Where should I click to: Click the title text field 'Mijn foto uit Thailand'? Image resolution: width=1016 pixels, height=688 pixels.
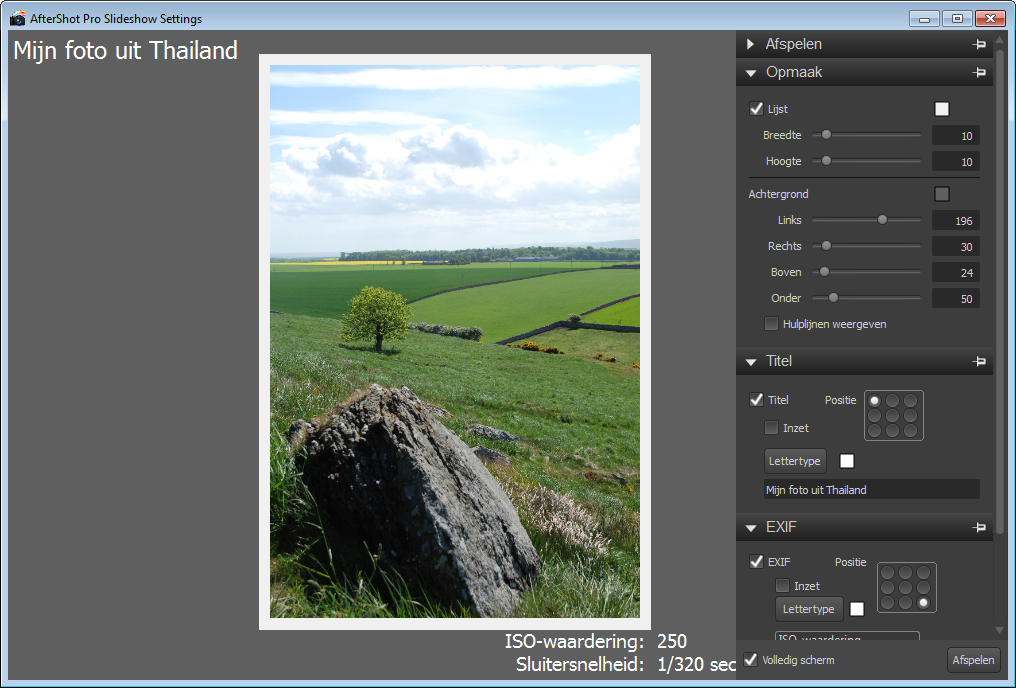871,490
